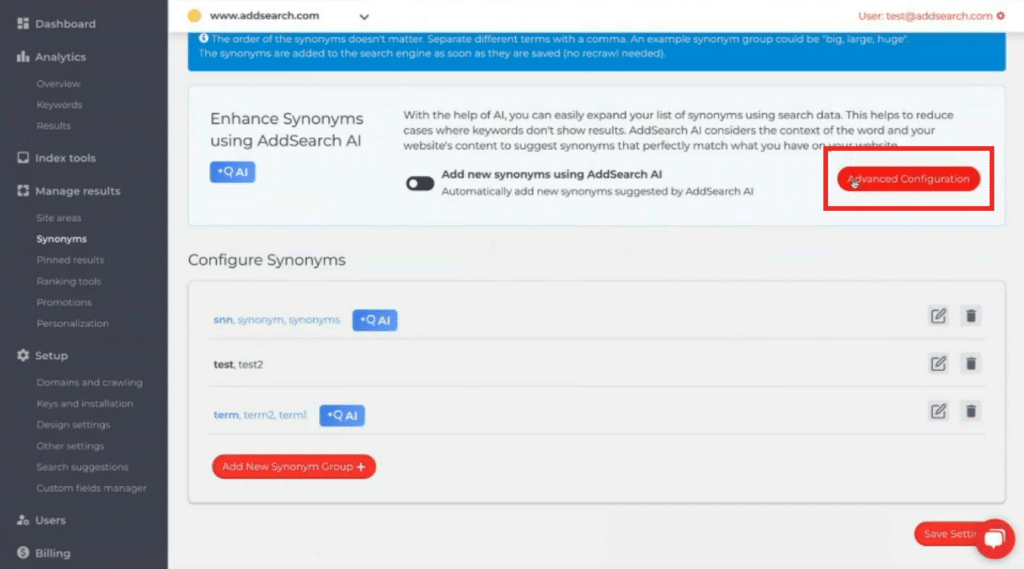Click the AI badge beside 'snn, synonym, synonyms'

click(375, 320)
